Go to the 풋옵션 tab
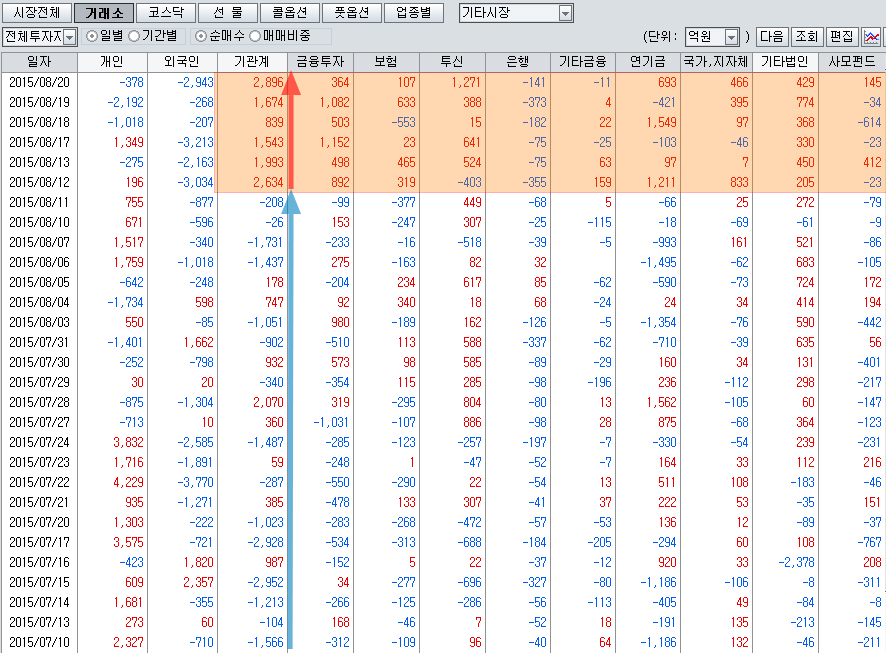The image size is (886, 653). click(x=352, y=13)
